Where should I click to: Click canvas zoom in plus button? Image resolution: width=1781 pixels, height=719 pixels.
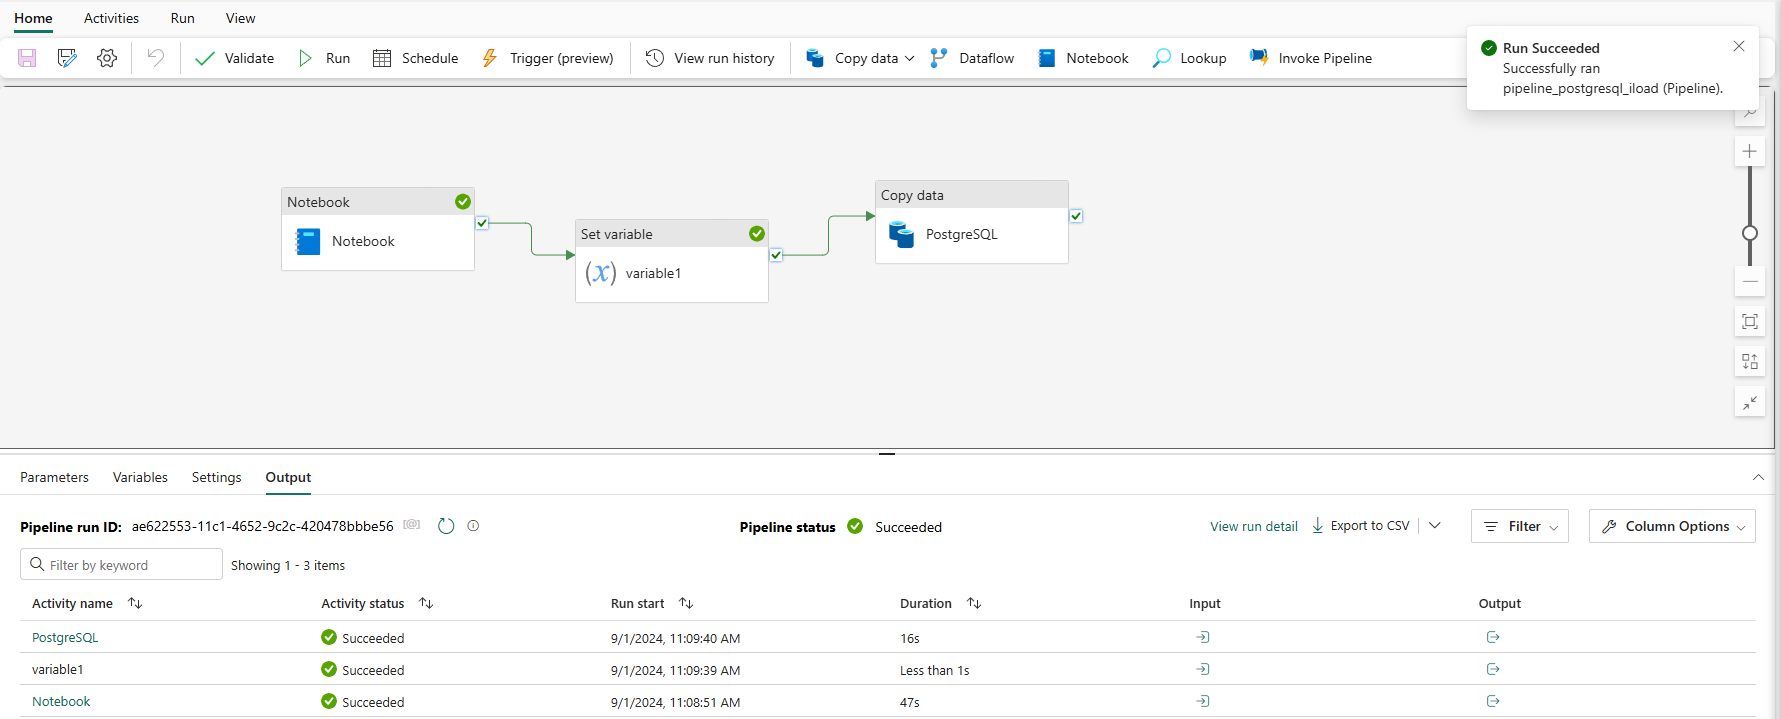pyautogui.click(x=1749, y=151)
